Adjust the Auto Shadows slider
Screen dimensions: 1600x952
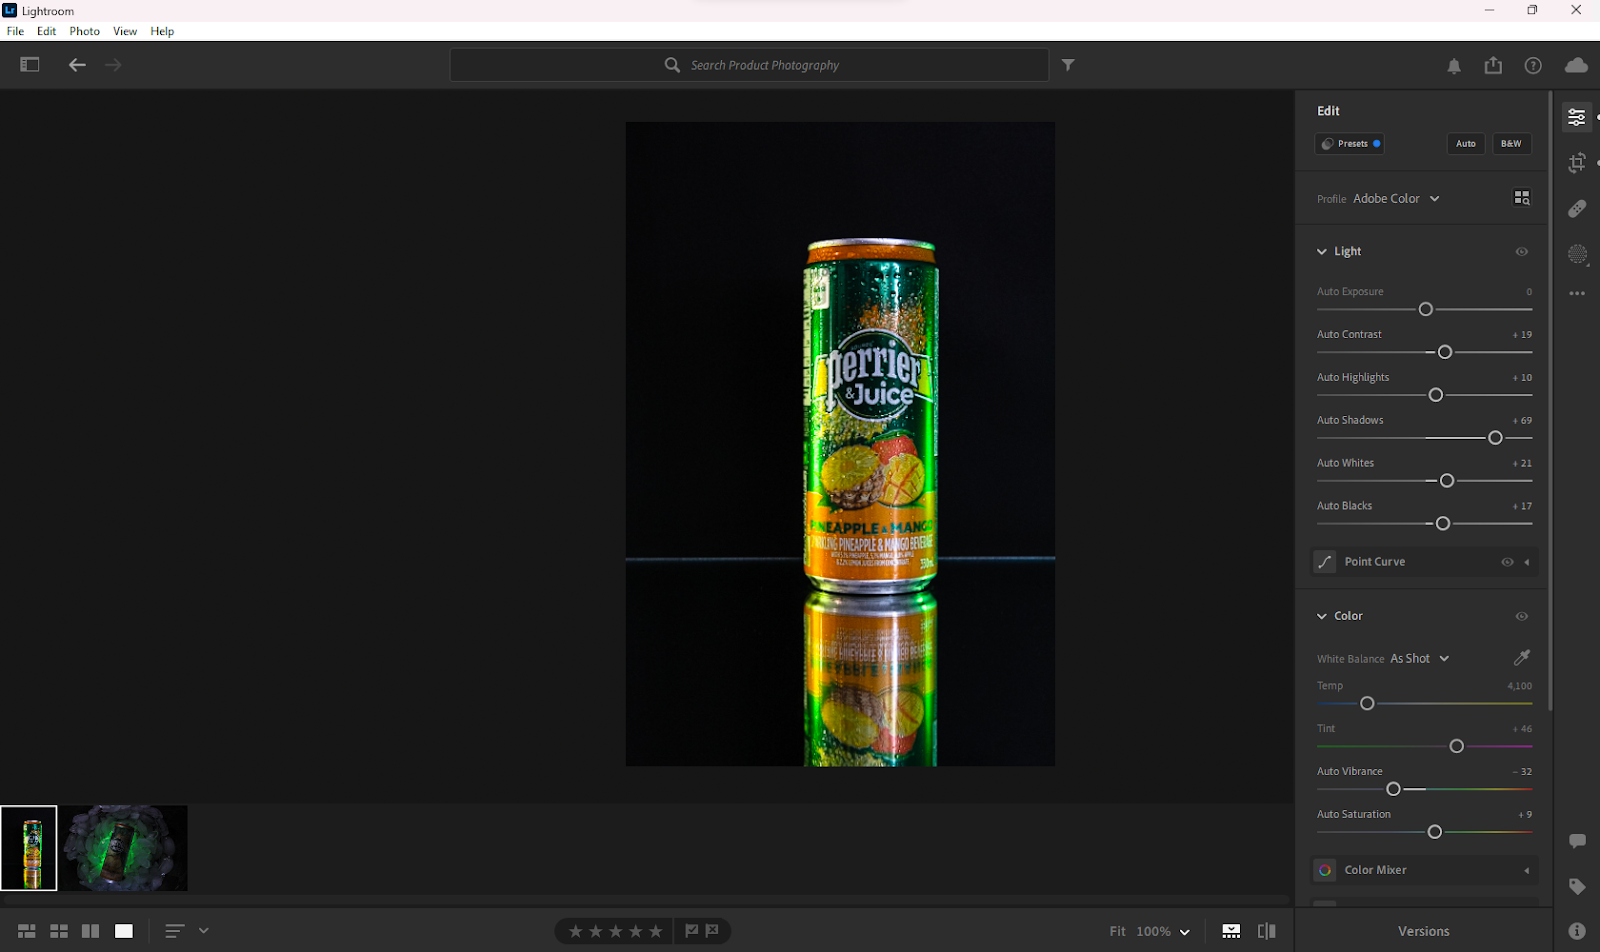tap(1495, 438)
